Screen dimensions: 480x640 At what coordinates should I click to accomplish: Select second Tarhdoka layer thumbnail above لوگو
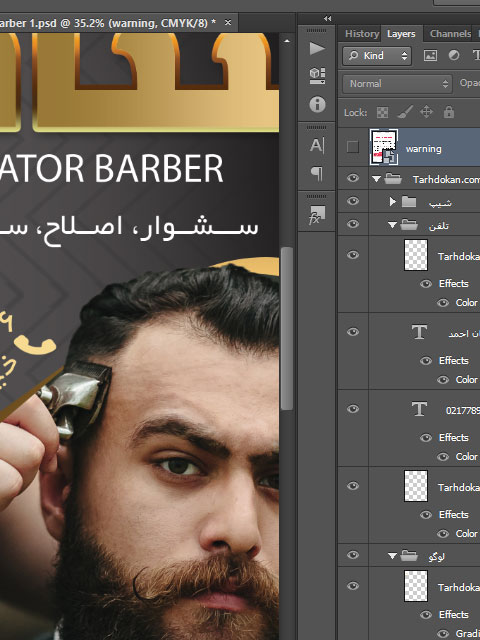(416, 486)
